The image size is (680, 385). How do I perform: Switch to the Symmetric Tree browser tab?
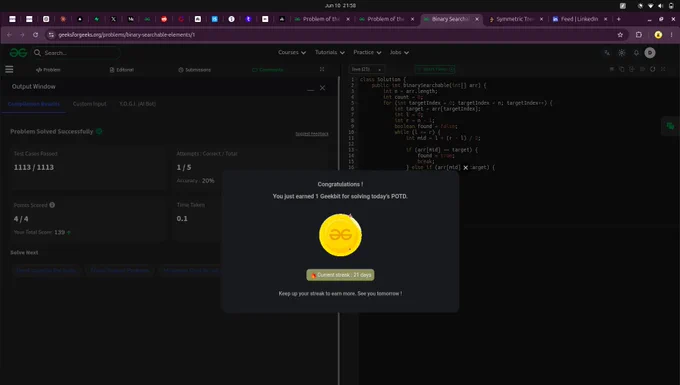tap(515, 19)
